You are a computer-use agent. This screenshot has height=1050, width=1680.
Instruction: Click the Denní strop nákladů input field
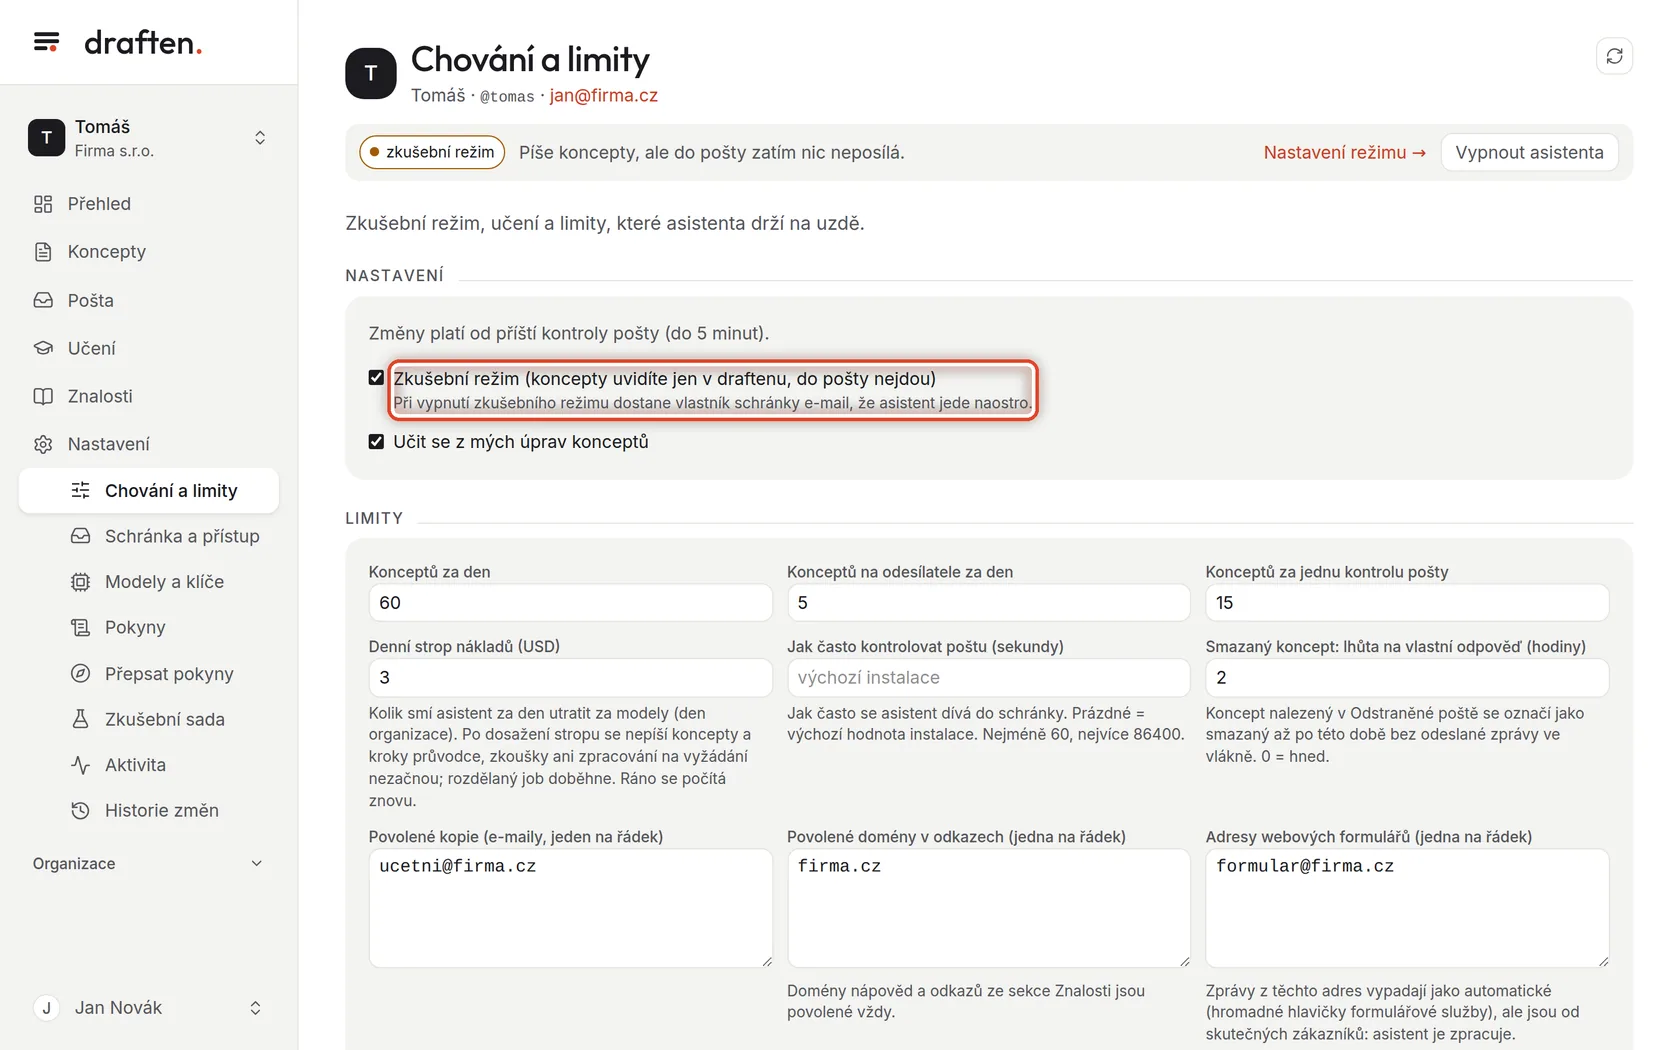tap(570, 678)
